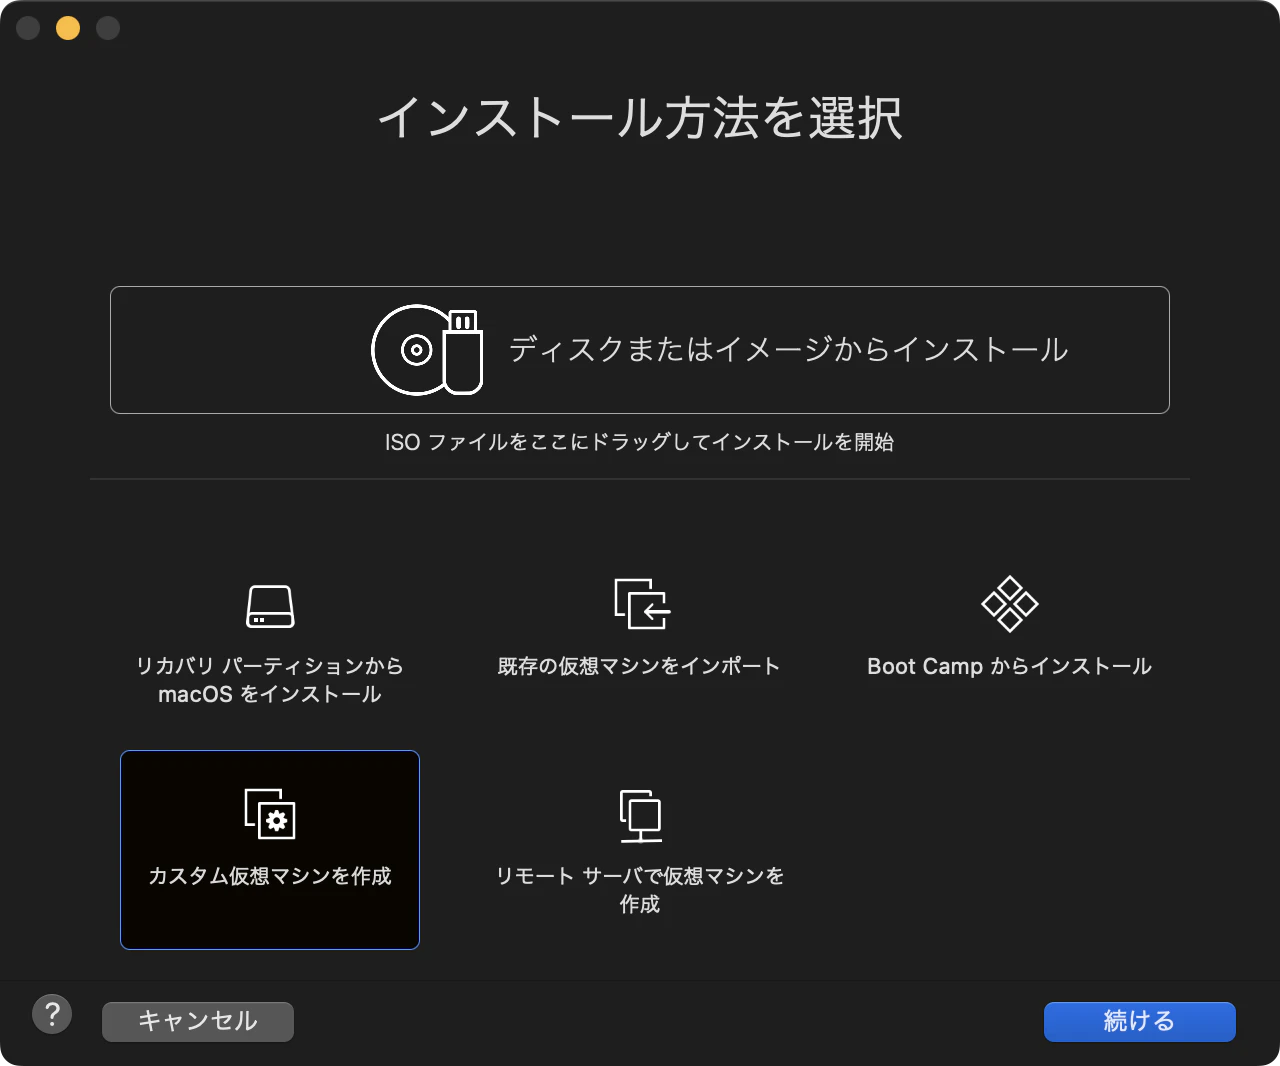Click the highlighted custom VM option card

point(269,849)
